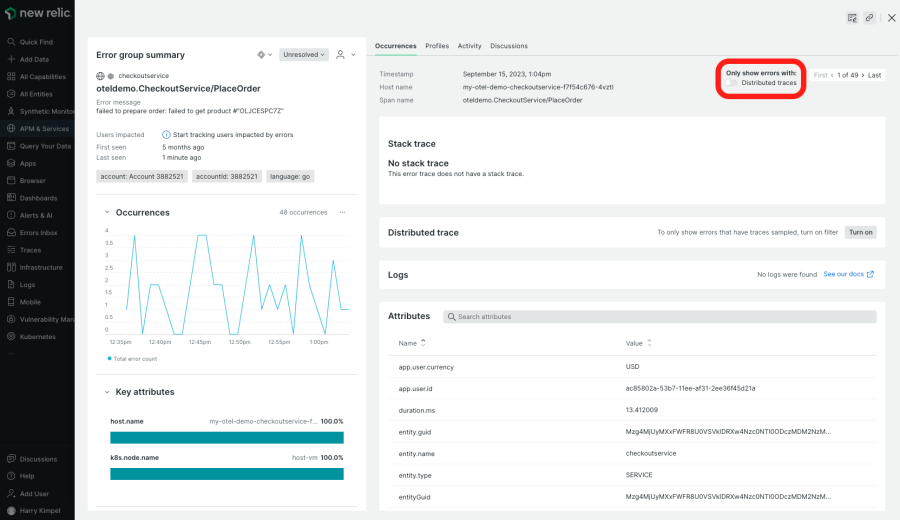This screenshot has height=520, width=900.
Task: Open the error group settings dropdown
Action: (264, 55)
